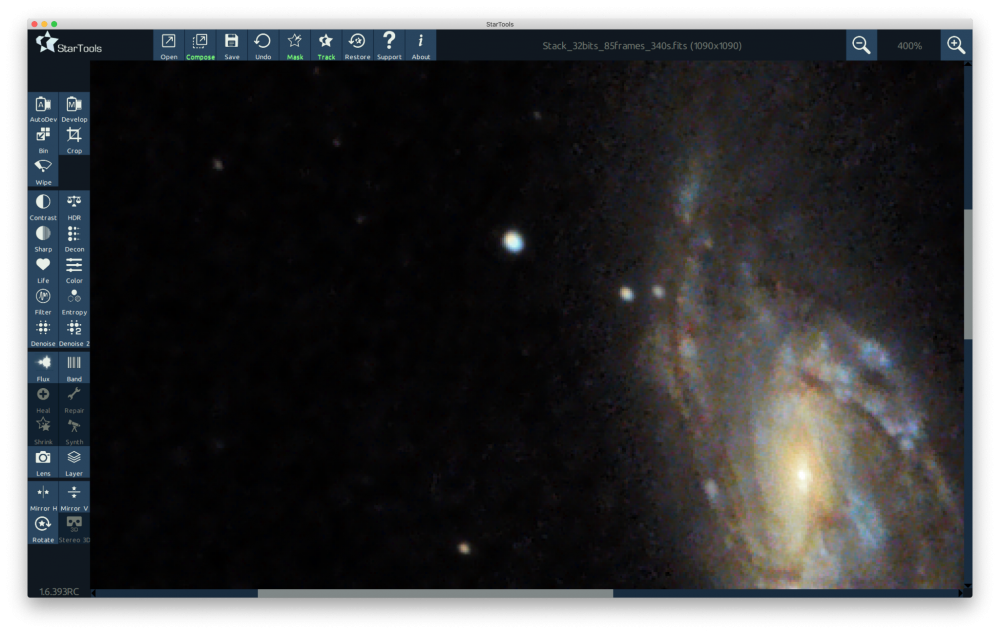This screenshot has width=1000, height=634.
Task: Select the Repair module
Action: [x=74, y=399]
